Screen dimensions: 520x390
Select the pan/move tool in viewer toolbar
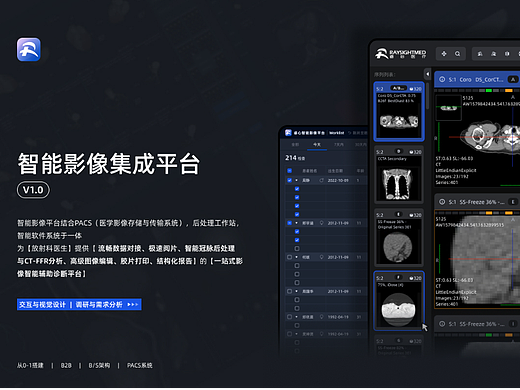pyautogui.click(x=444, y=54)
